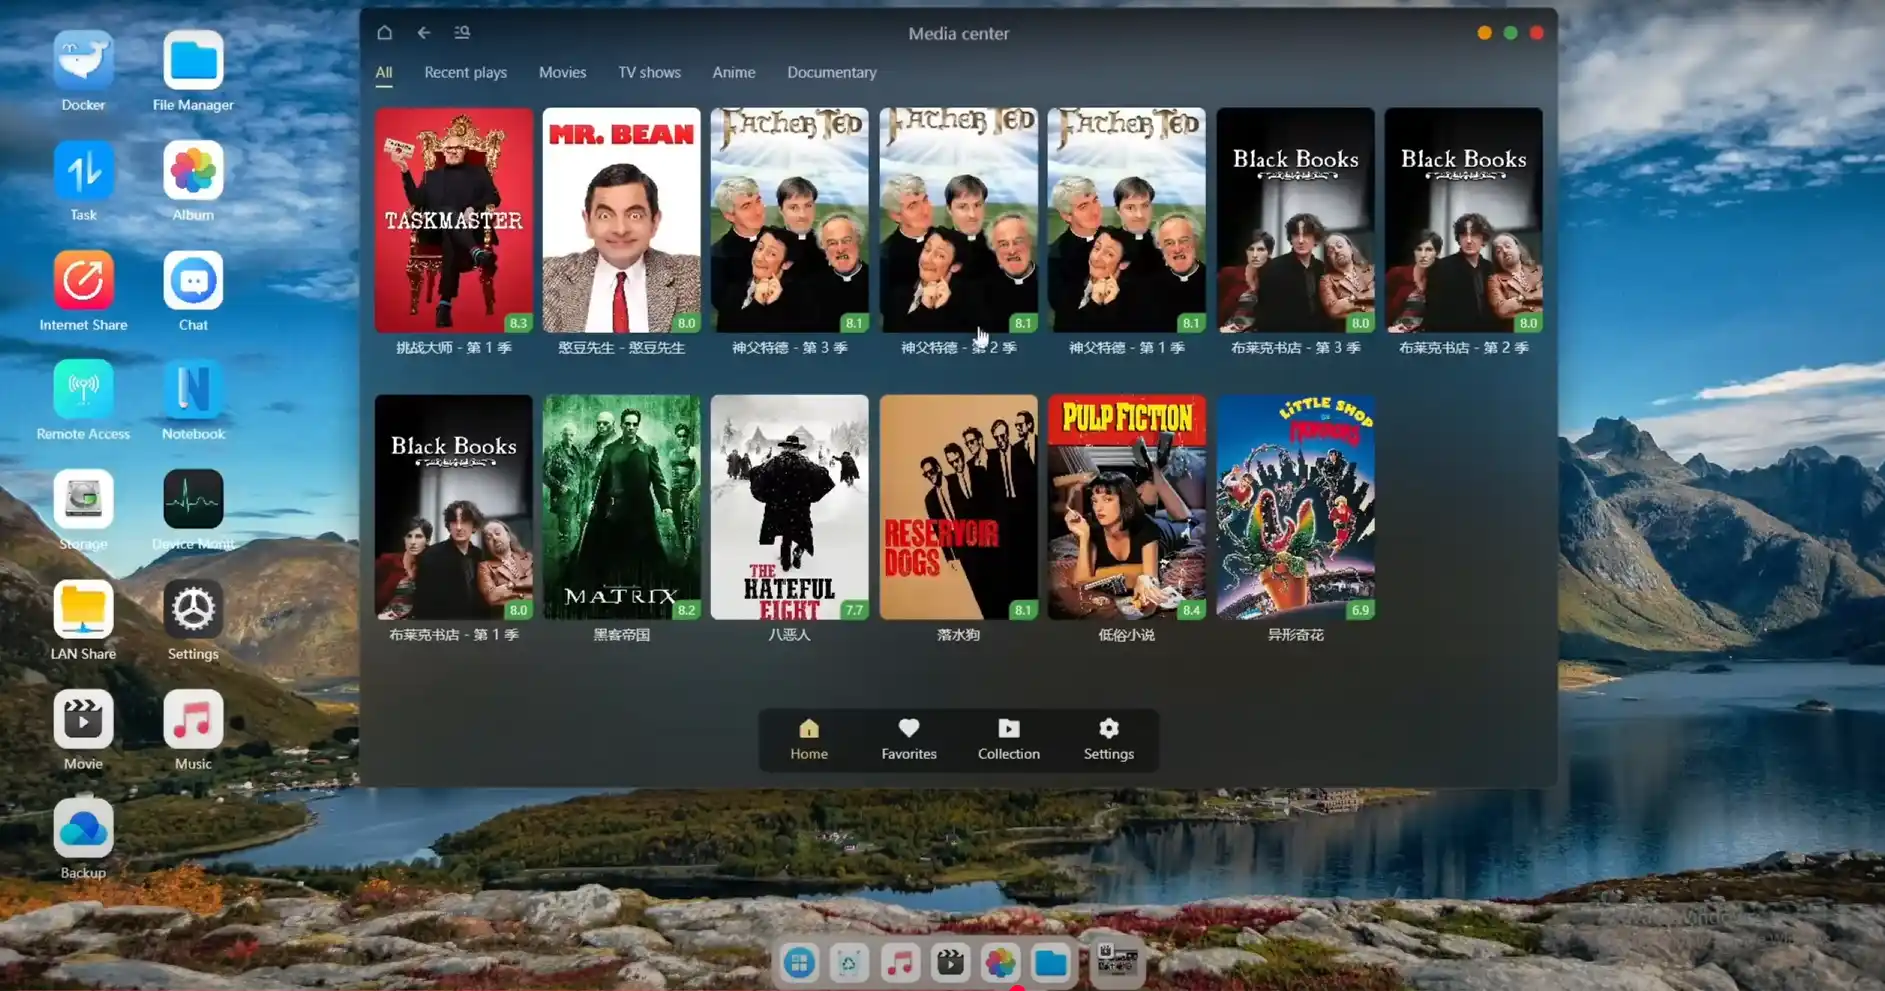Open Black Books season 3 poster
Viewport: 1885px width, 991px height.
tap(1295, 220)
